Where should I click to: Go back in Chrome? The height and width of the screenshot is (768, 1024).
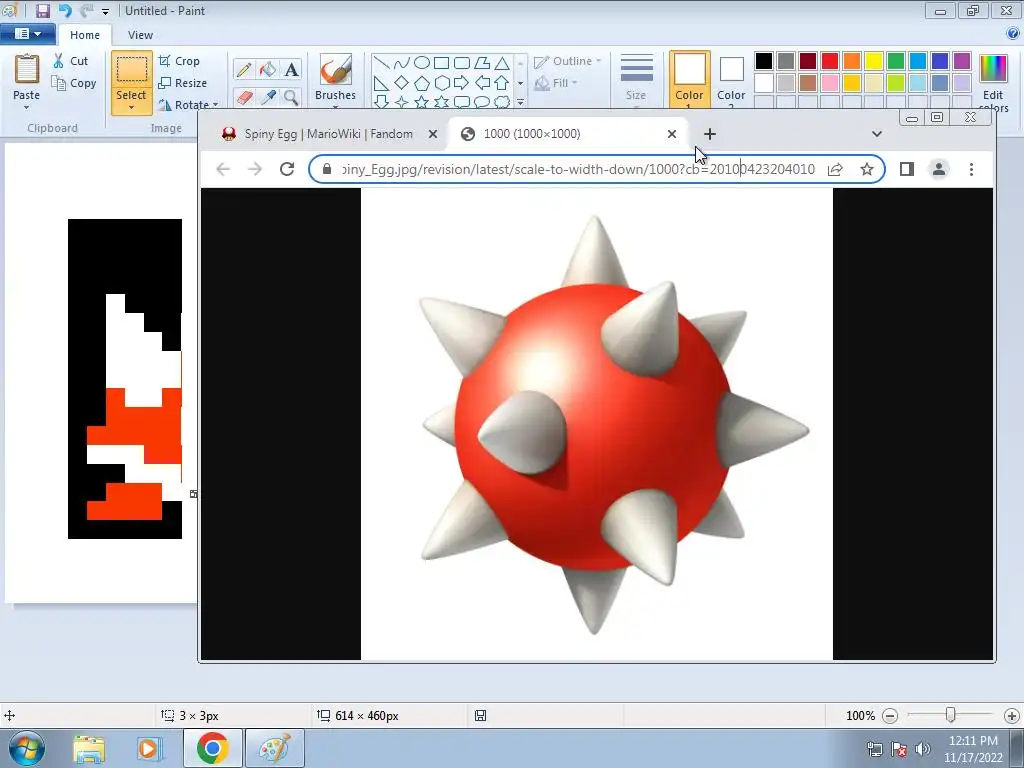pos(223,169)
